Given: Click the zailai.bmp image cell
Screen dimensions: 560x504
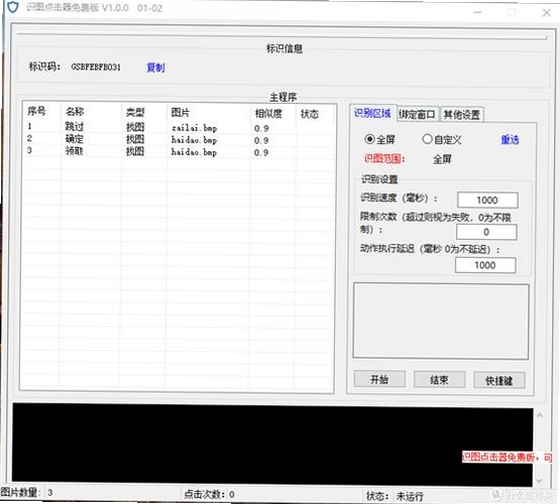Looking at the screenshot, I should [x=194, y=128].
